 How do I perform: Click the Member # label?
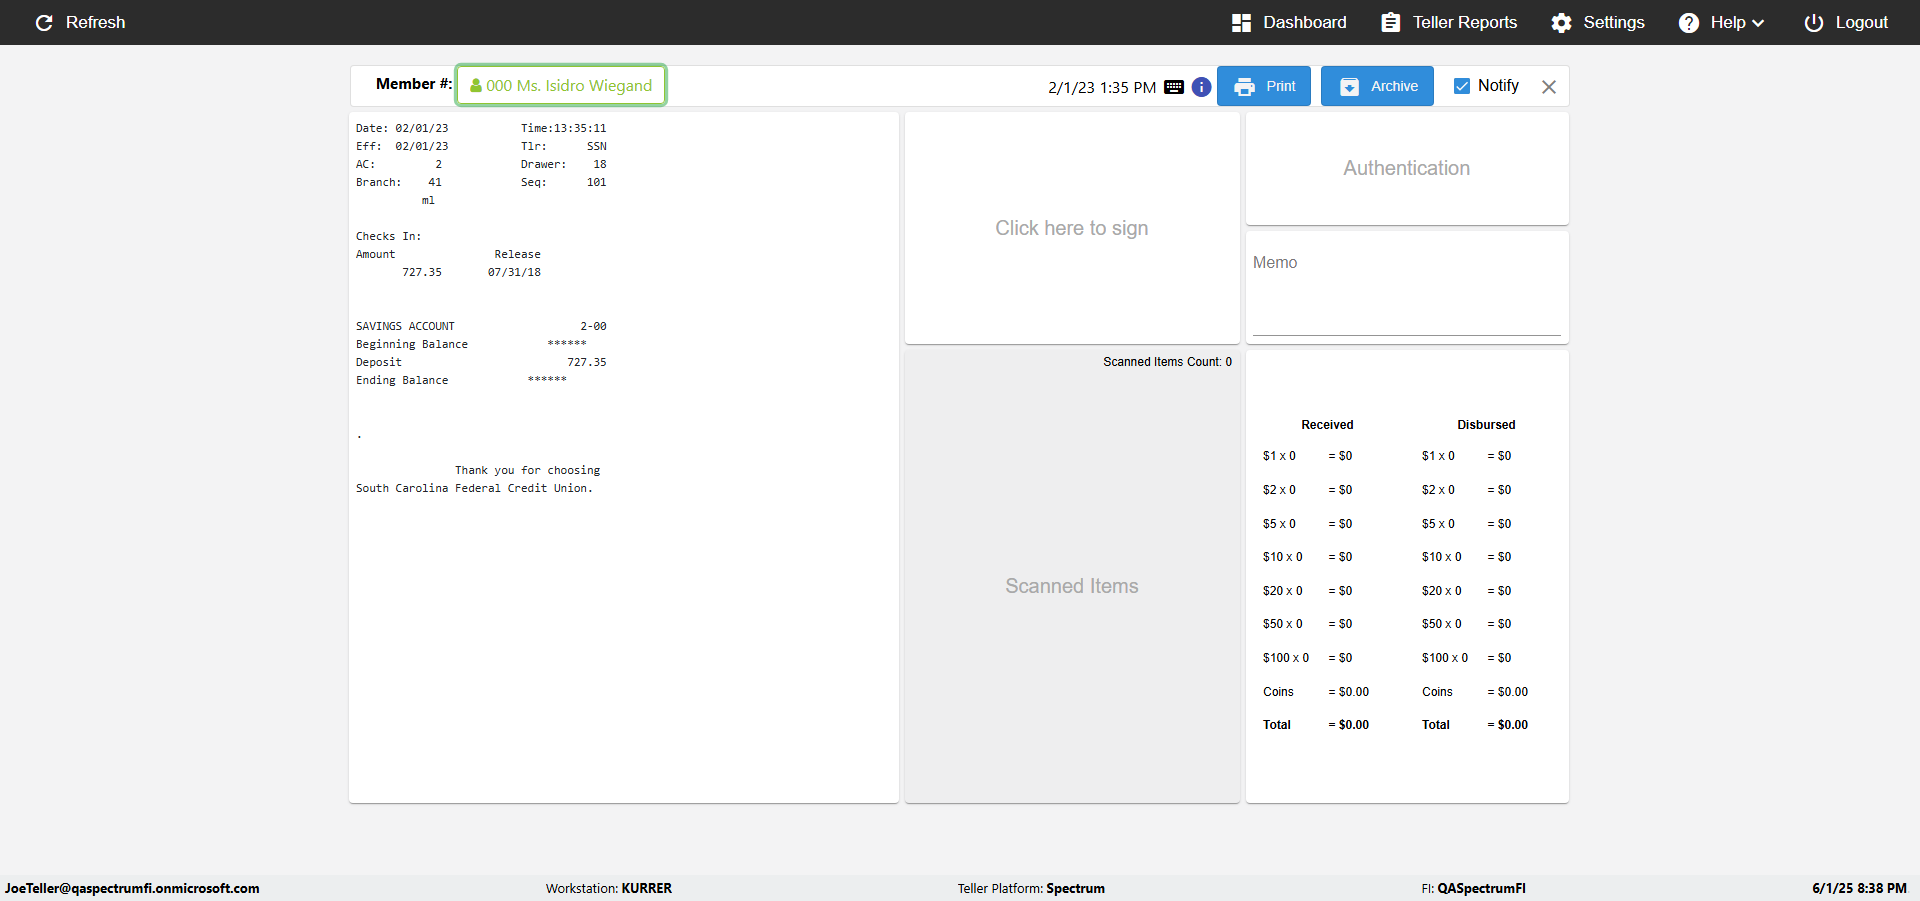point(414,84)
